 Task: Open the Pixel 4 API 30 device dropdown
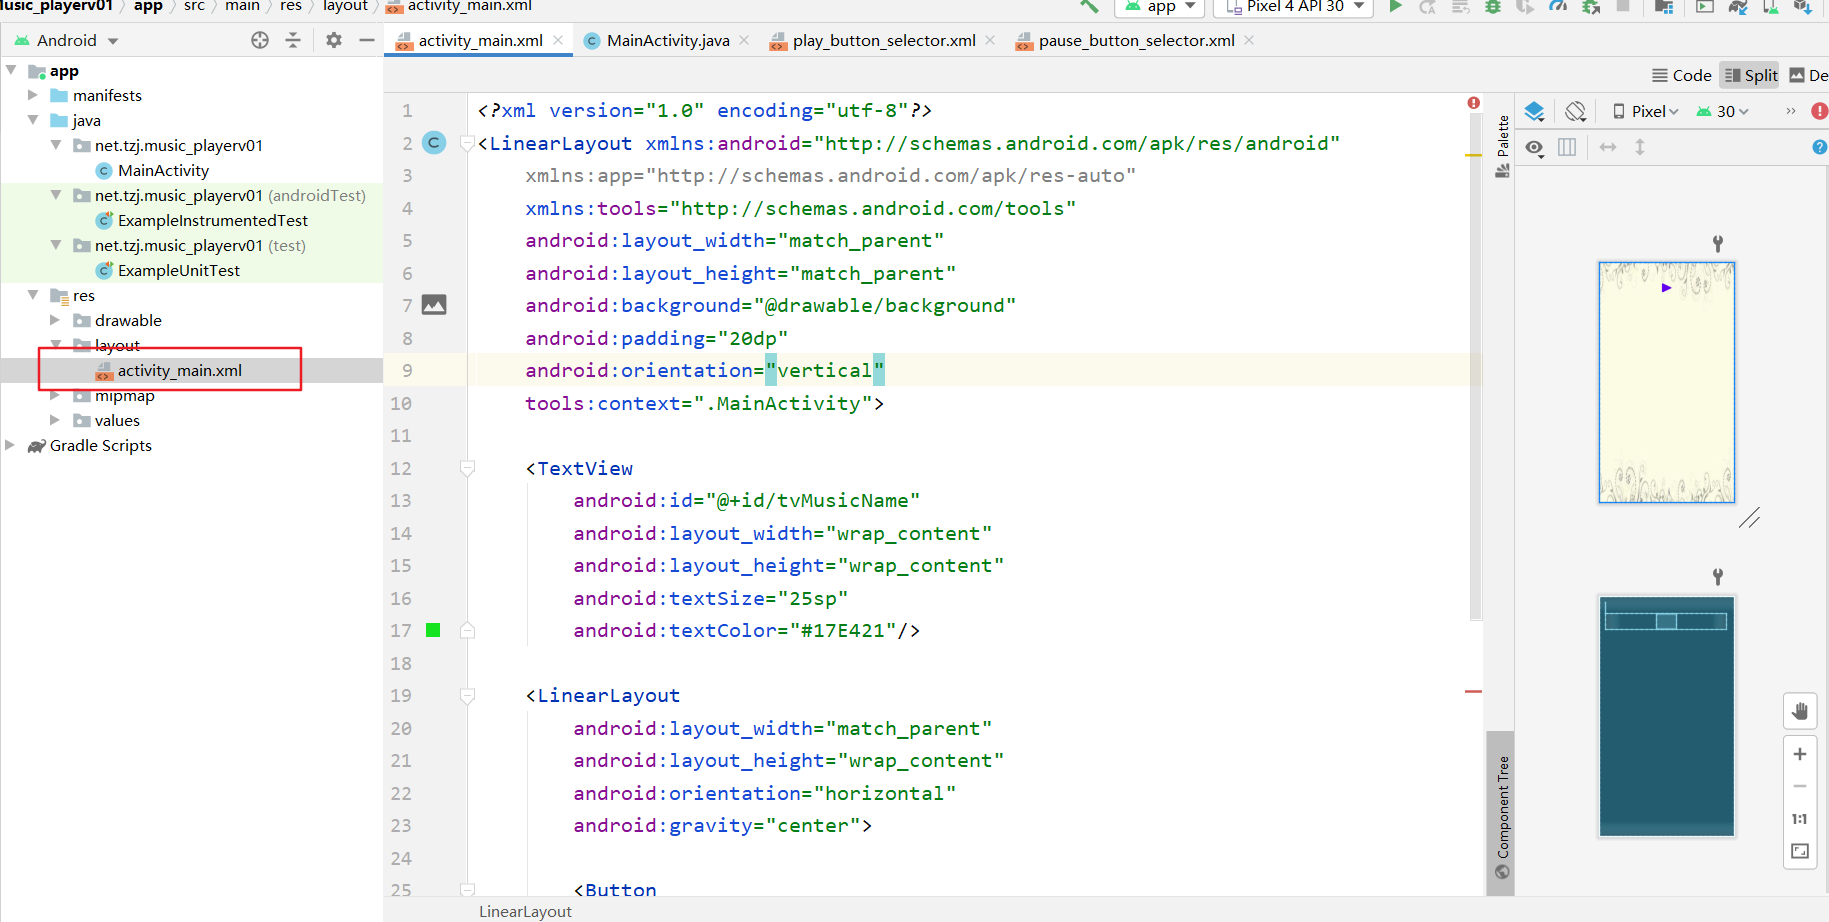tap(1292, 6)
